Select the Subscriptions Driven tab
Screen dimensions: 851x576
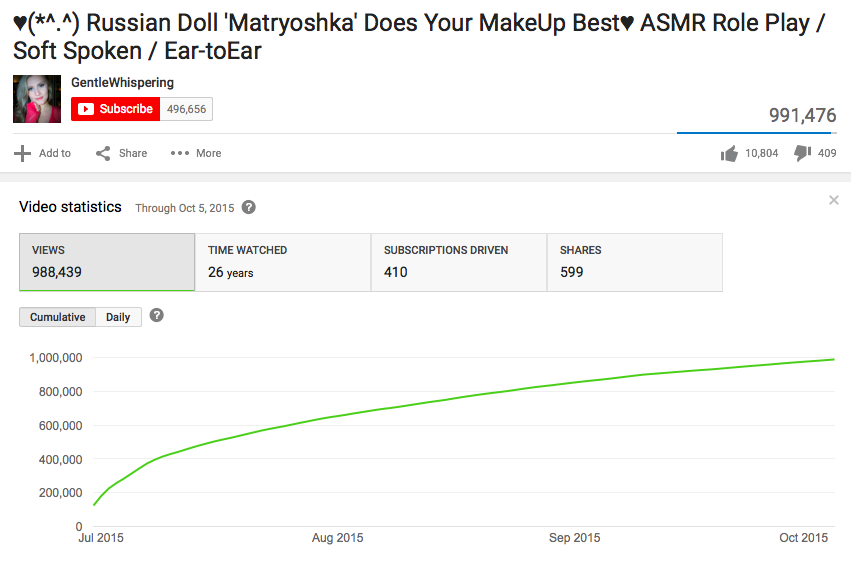(459, 262)
